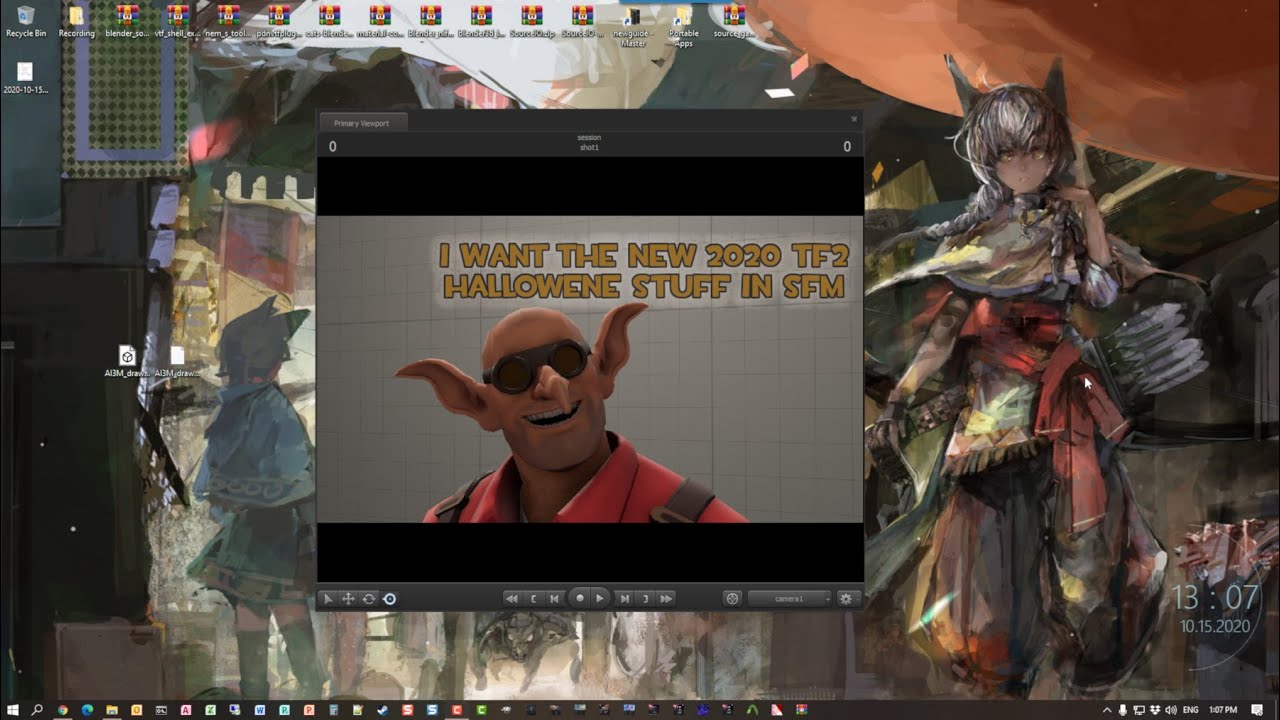The width and height of the screenshot is (1280, 720).
Task: Select the material-co... archive on desktop
Action: point(380,21)
